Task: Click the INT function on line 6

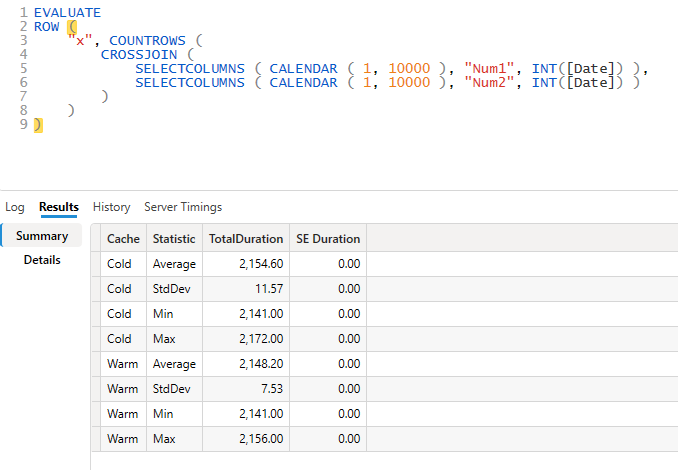Action: click(544, 83)
